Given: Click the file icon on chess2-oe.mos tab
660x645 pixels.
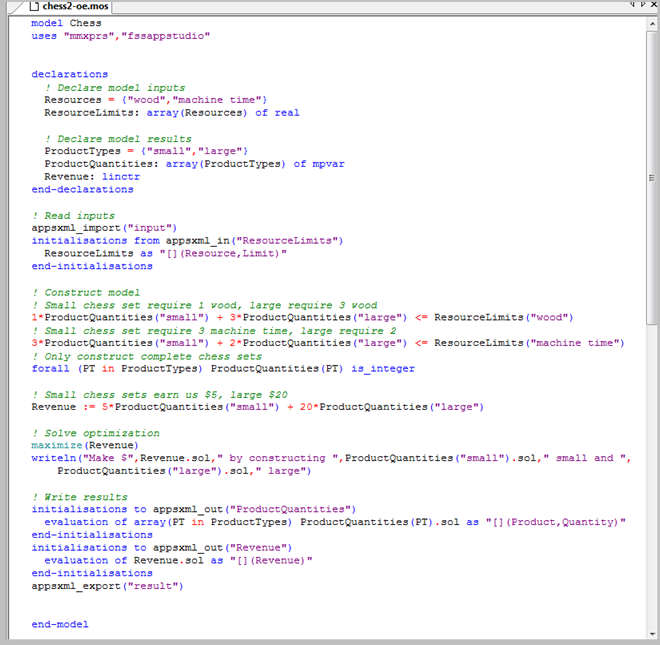Looking at the screenshot, I should click(35, 6).
